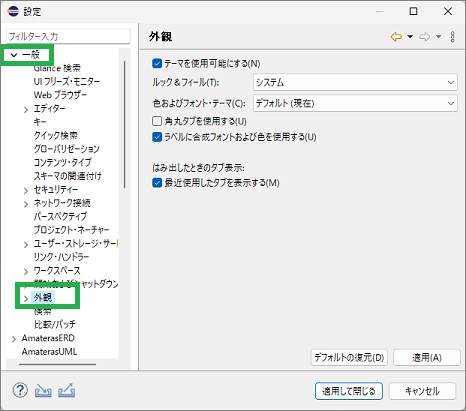
Task: Select キー in the tree
Action: 40,122
